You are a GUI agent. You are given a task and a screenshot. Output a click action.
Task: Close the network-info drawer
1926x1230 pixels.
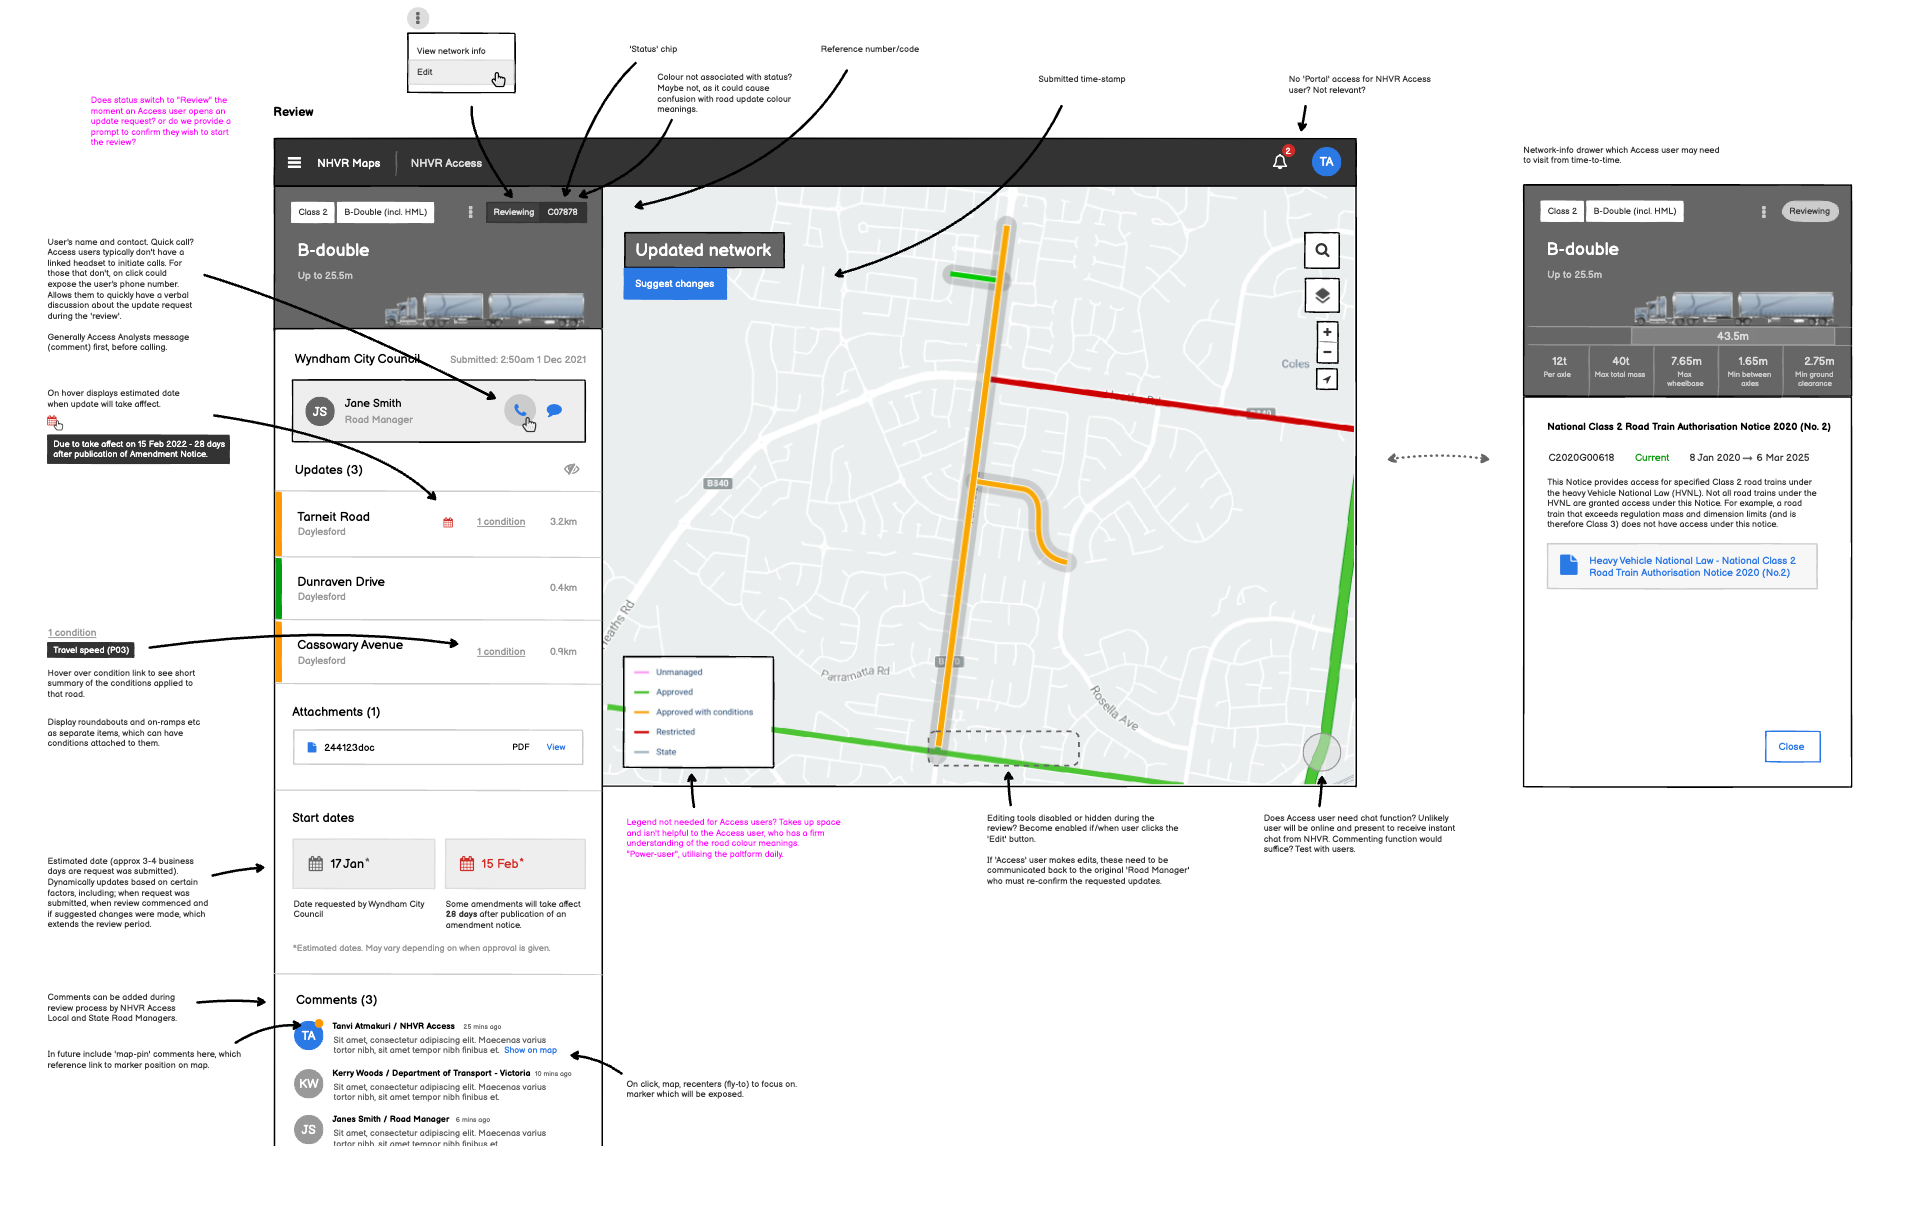tap(1791, 747)
